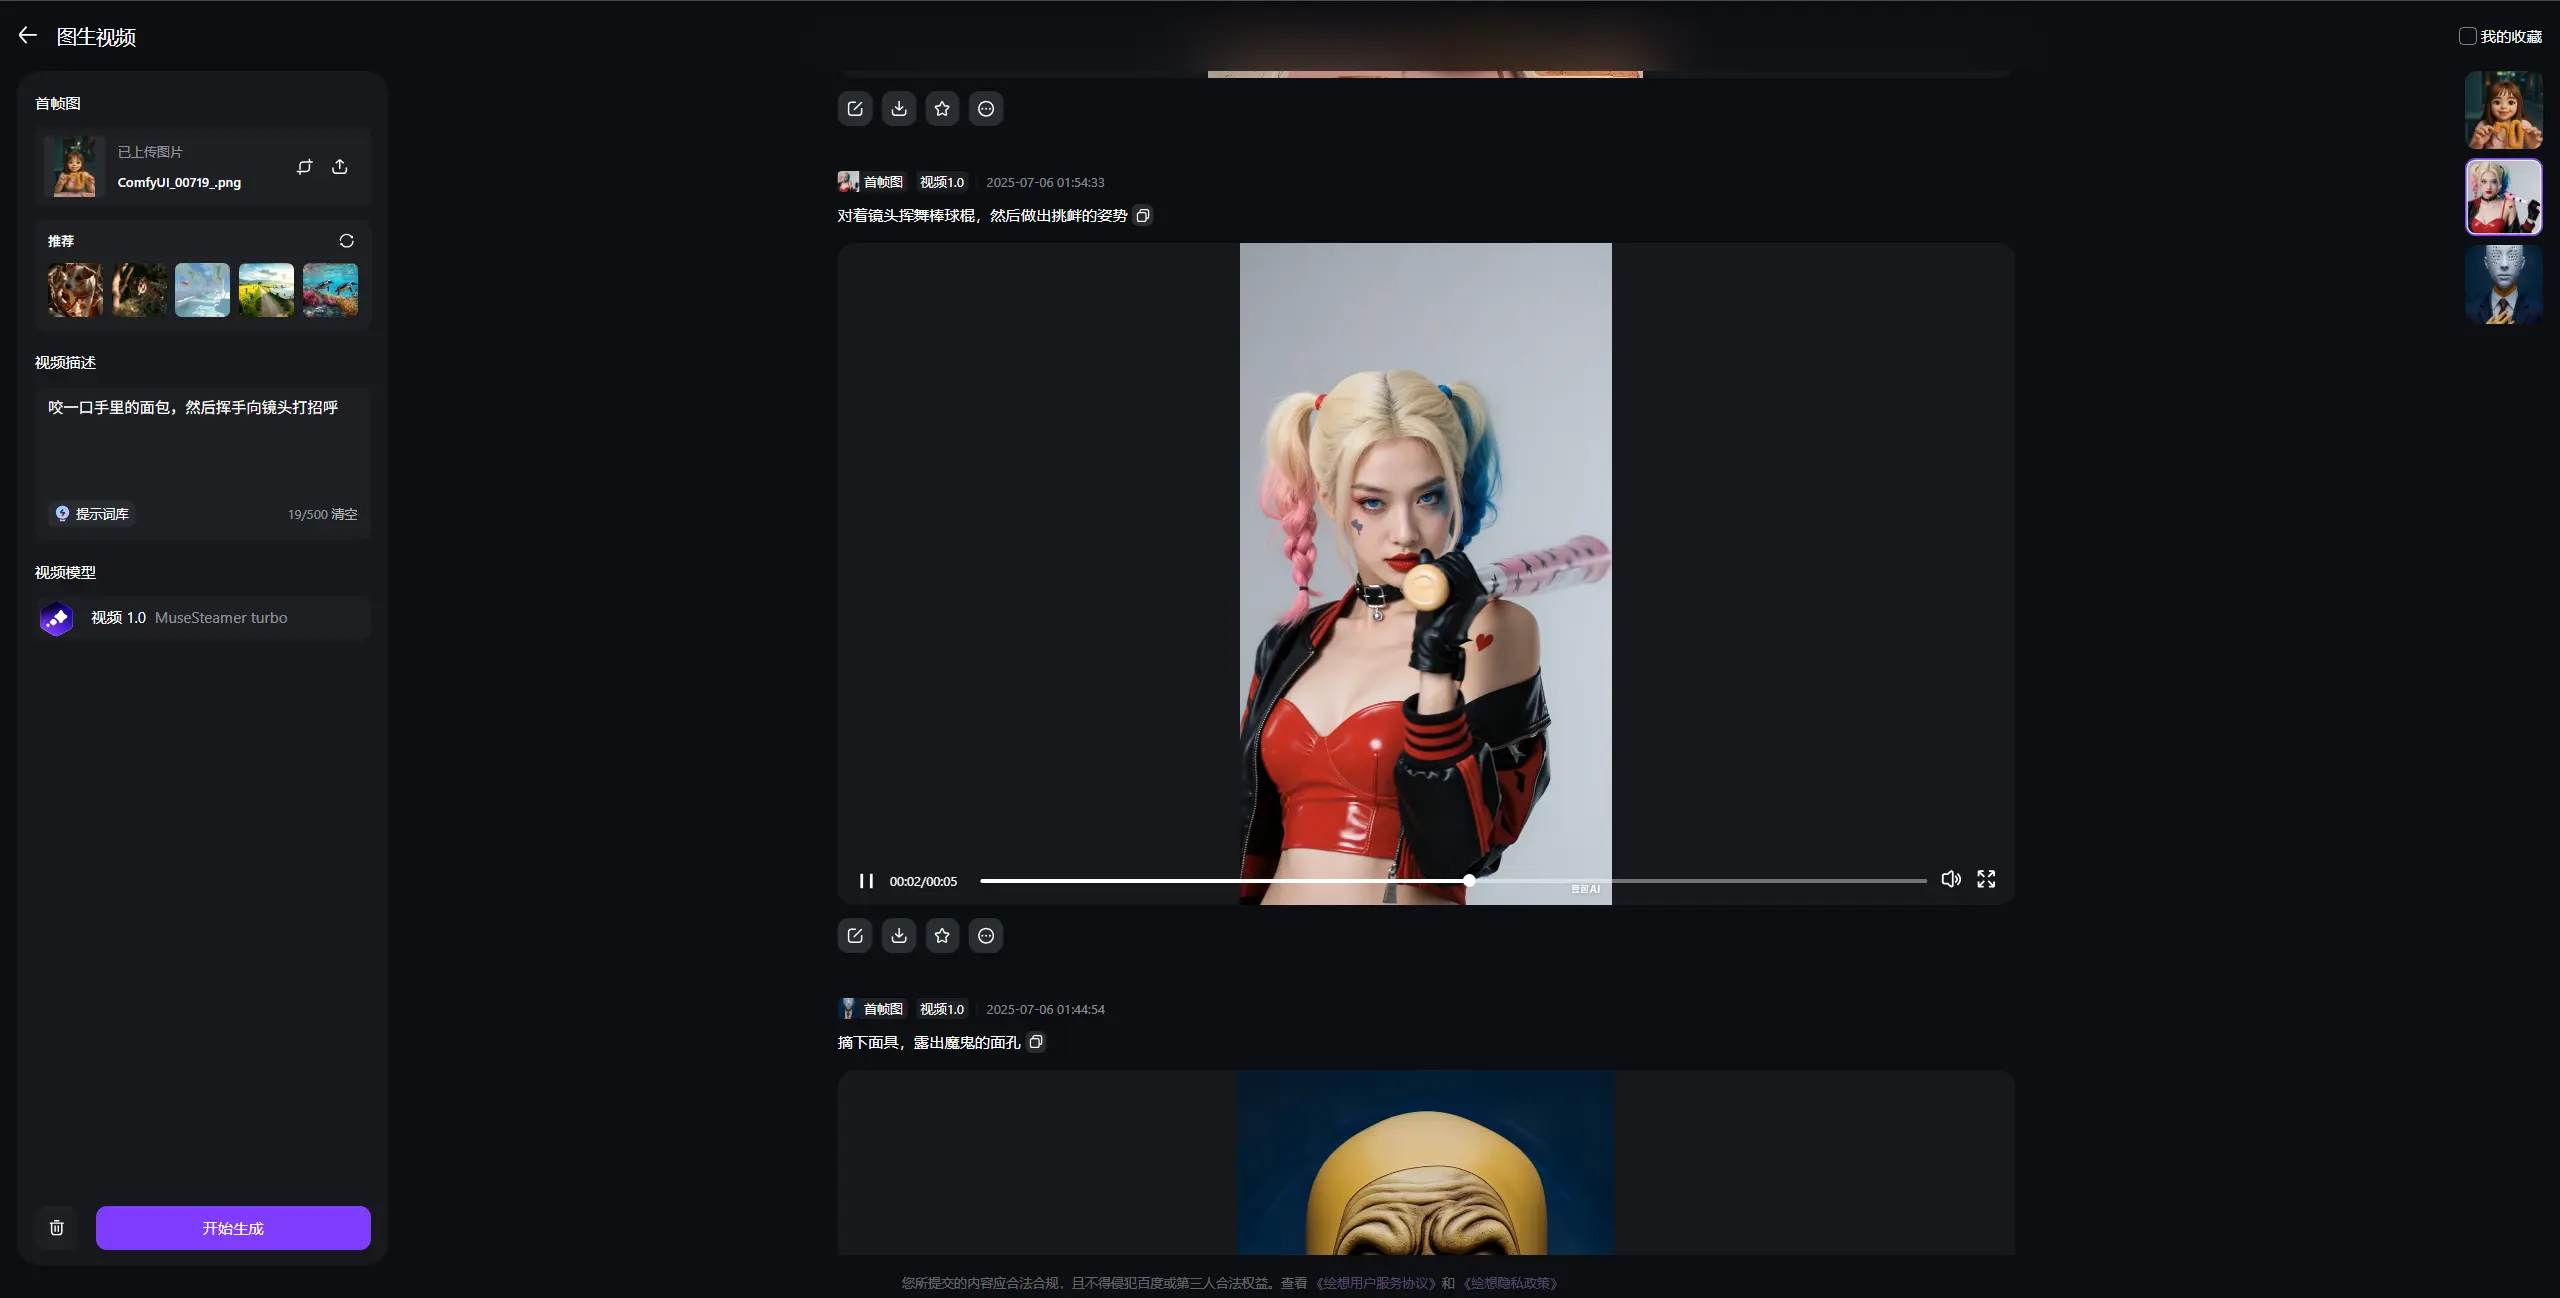Click the back arrow next to 图生视频
Screen dimensions: 2560x1298
pyautogui.click(x=28, y=36)
